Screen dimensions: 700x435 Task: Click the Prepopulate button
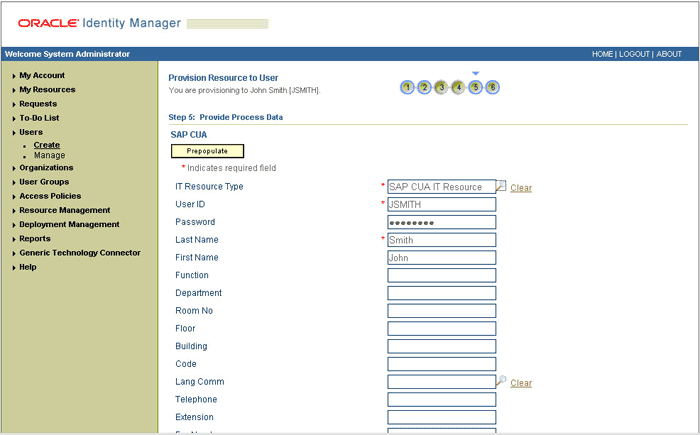pyautogui.click(x=208, y=151)
